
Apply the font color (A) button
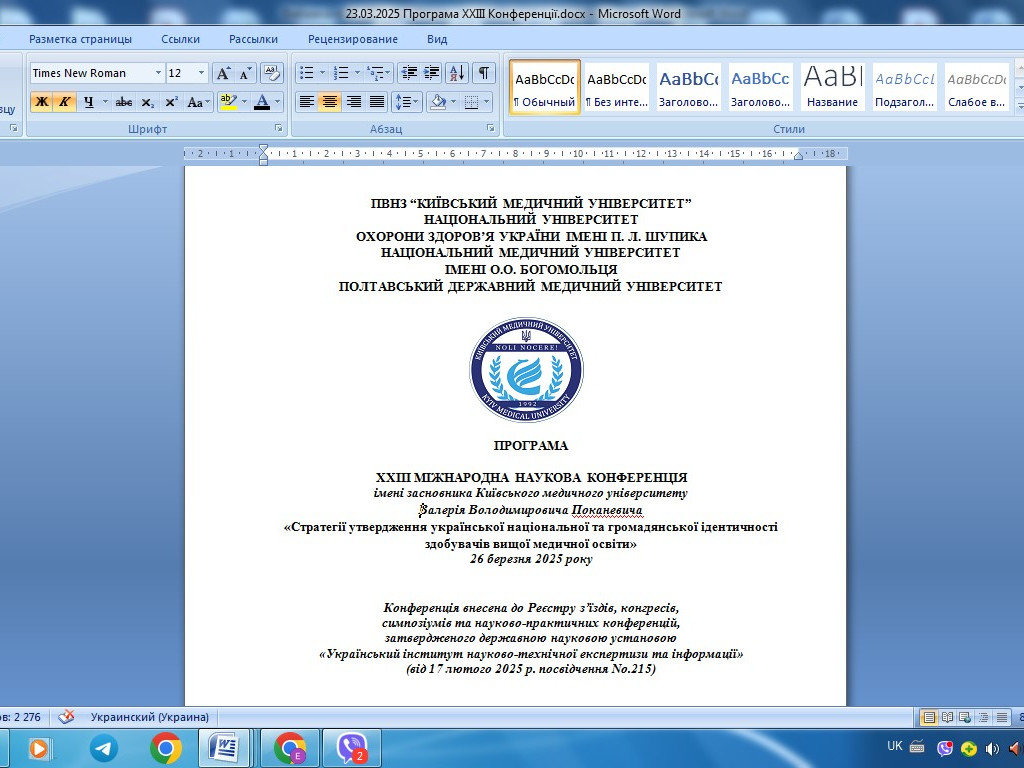pos(262,102)
